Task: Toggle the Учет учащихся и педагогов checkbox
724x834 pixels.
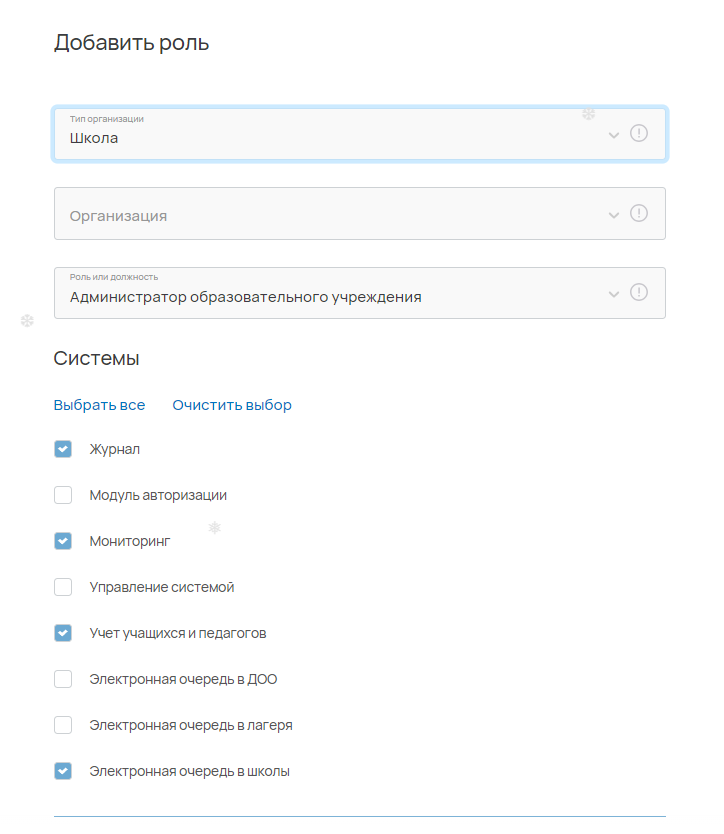Action: (x=63, y=633)
